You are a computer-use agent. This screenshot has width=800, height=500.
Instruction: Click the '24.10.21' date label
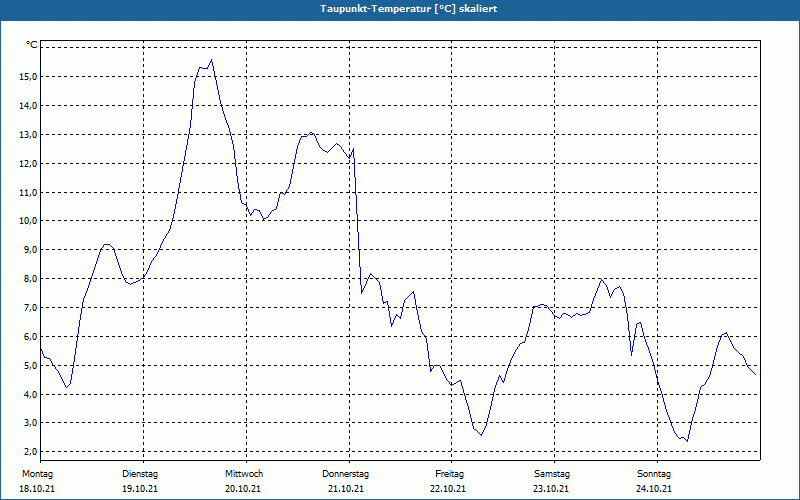coord(654,489)
